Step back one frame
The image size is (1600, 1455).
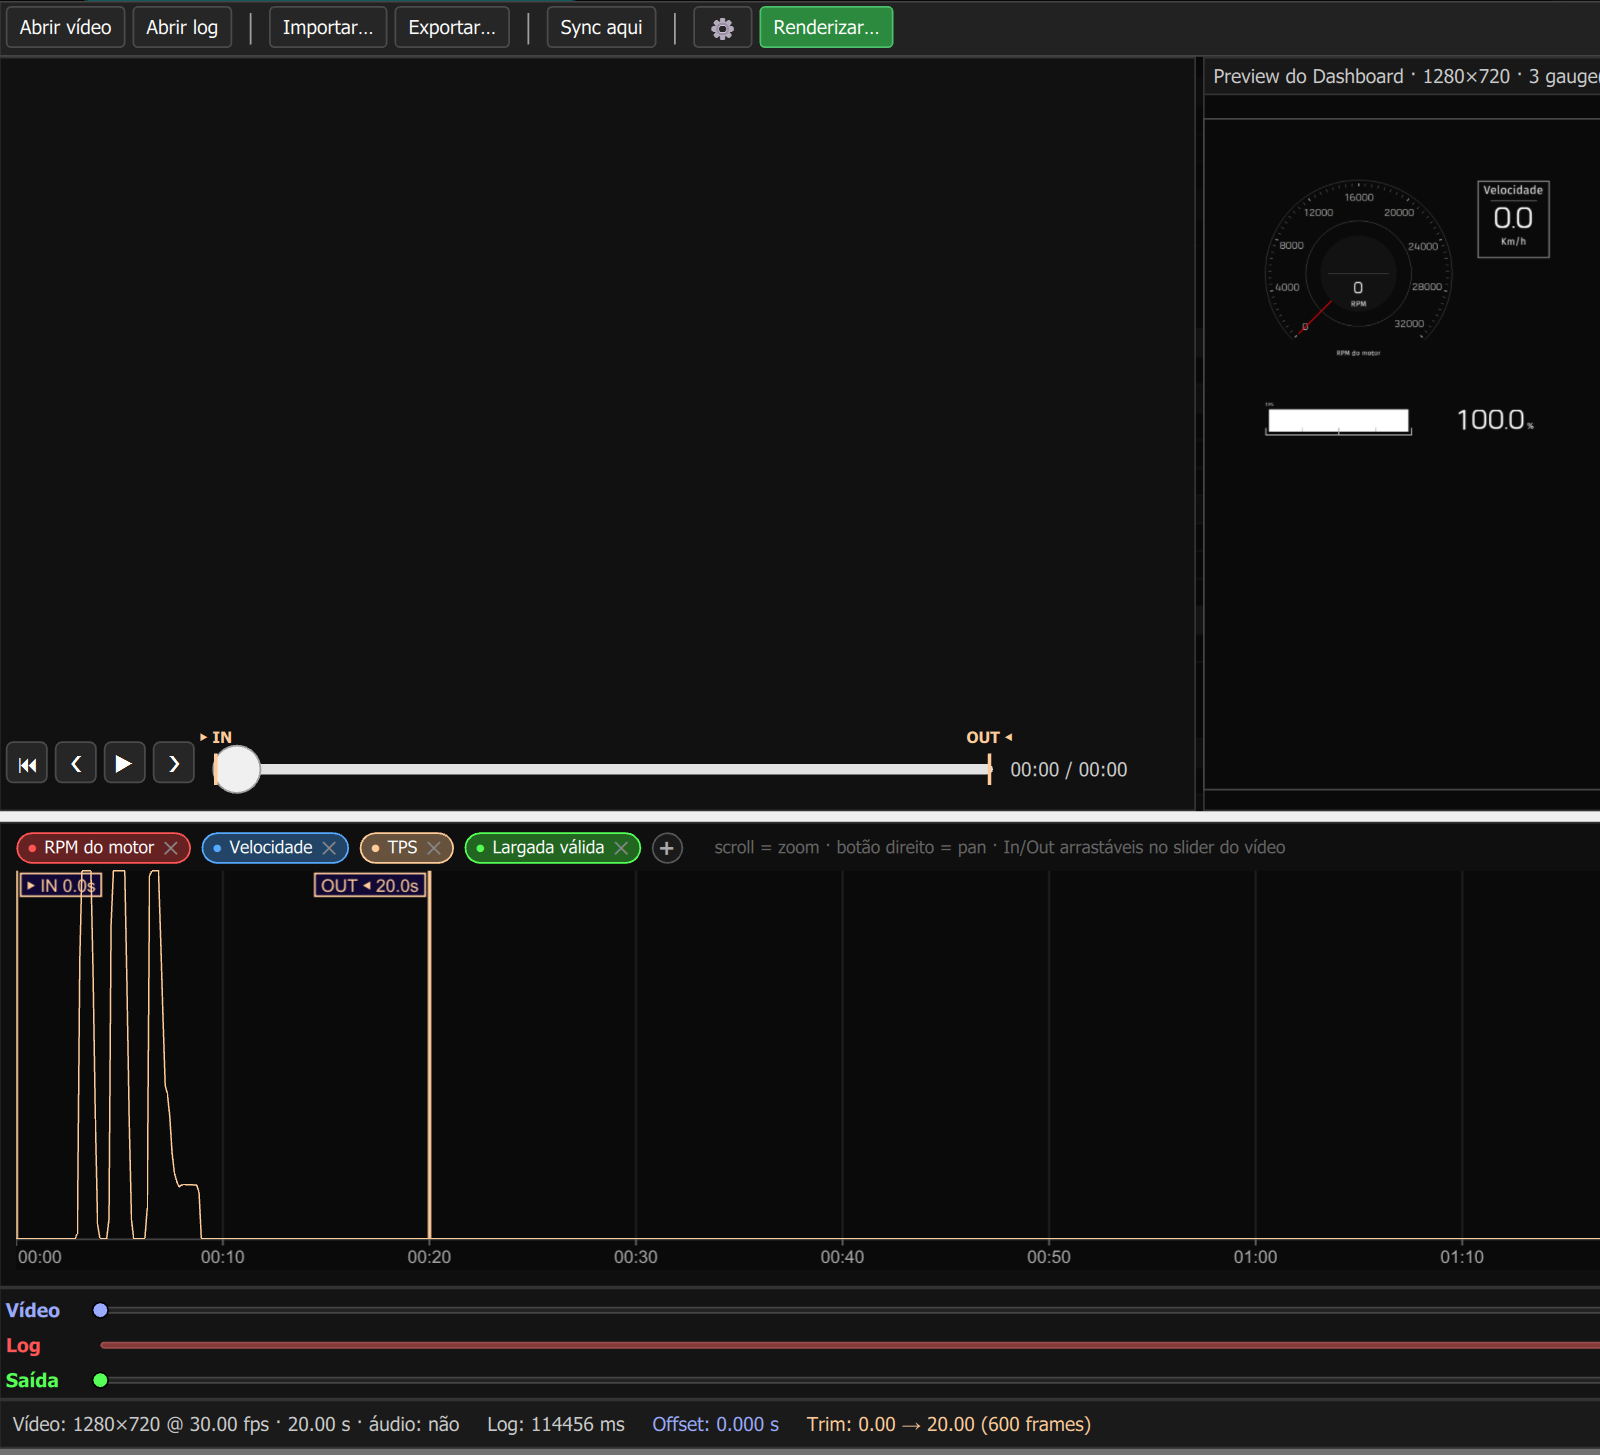pyautogui.click(x=76, y=764)
